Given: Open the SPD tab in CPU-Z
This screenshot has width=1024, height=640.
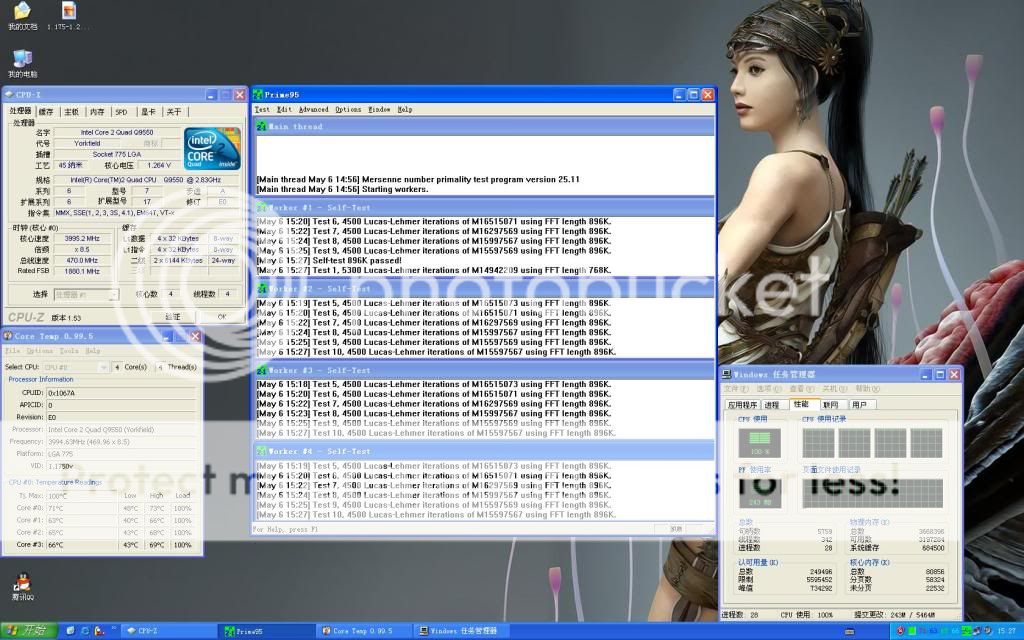Looking at the screenshot, I should point(121,112).
